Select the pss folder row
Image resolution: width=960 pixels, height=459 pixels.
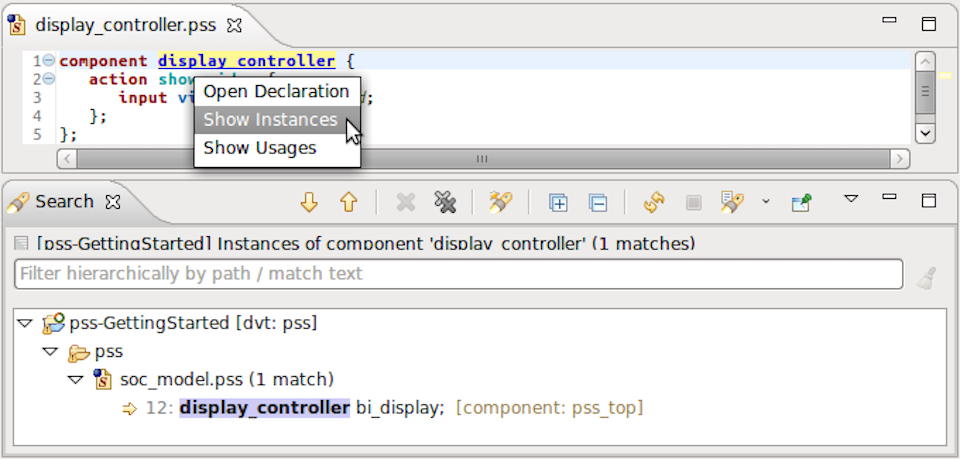pos(109,352)
